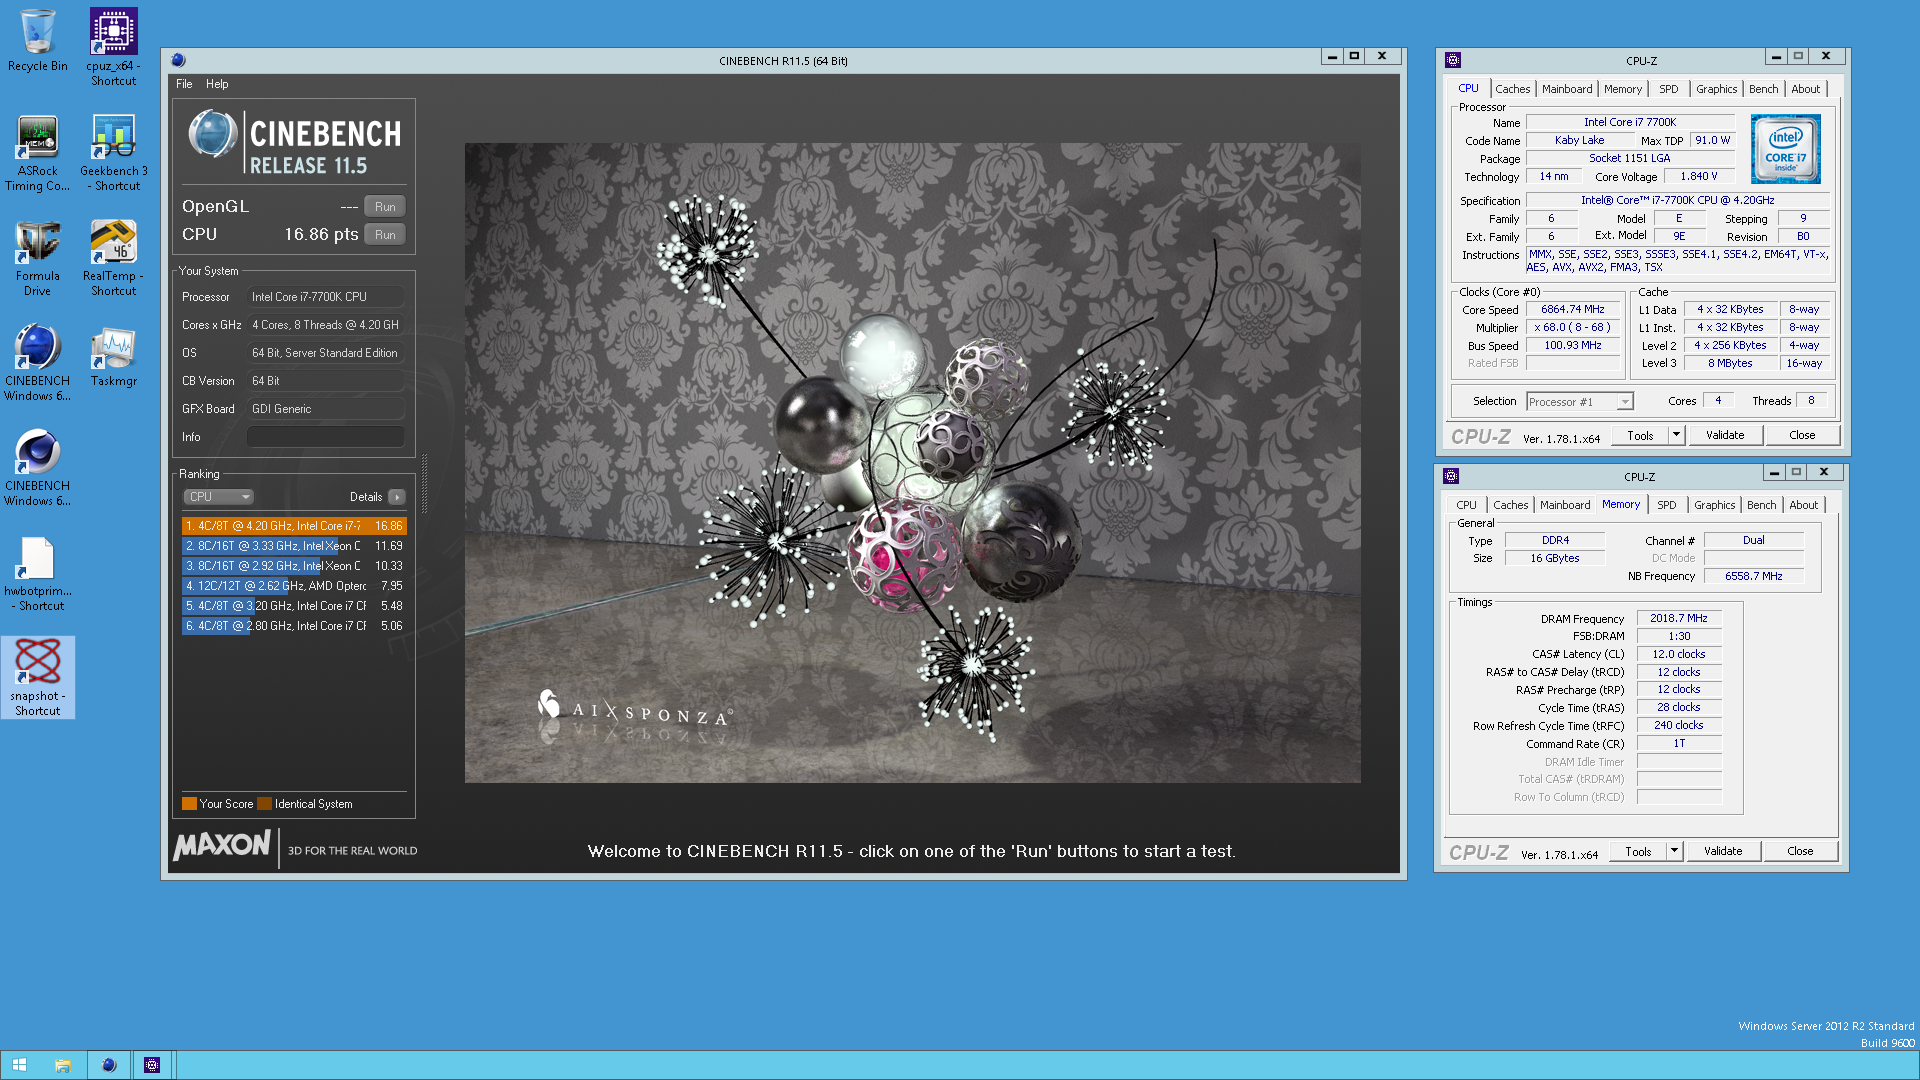Open the File menu in Cinebench

184,84
